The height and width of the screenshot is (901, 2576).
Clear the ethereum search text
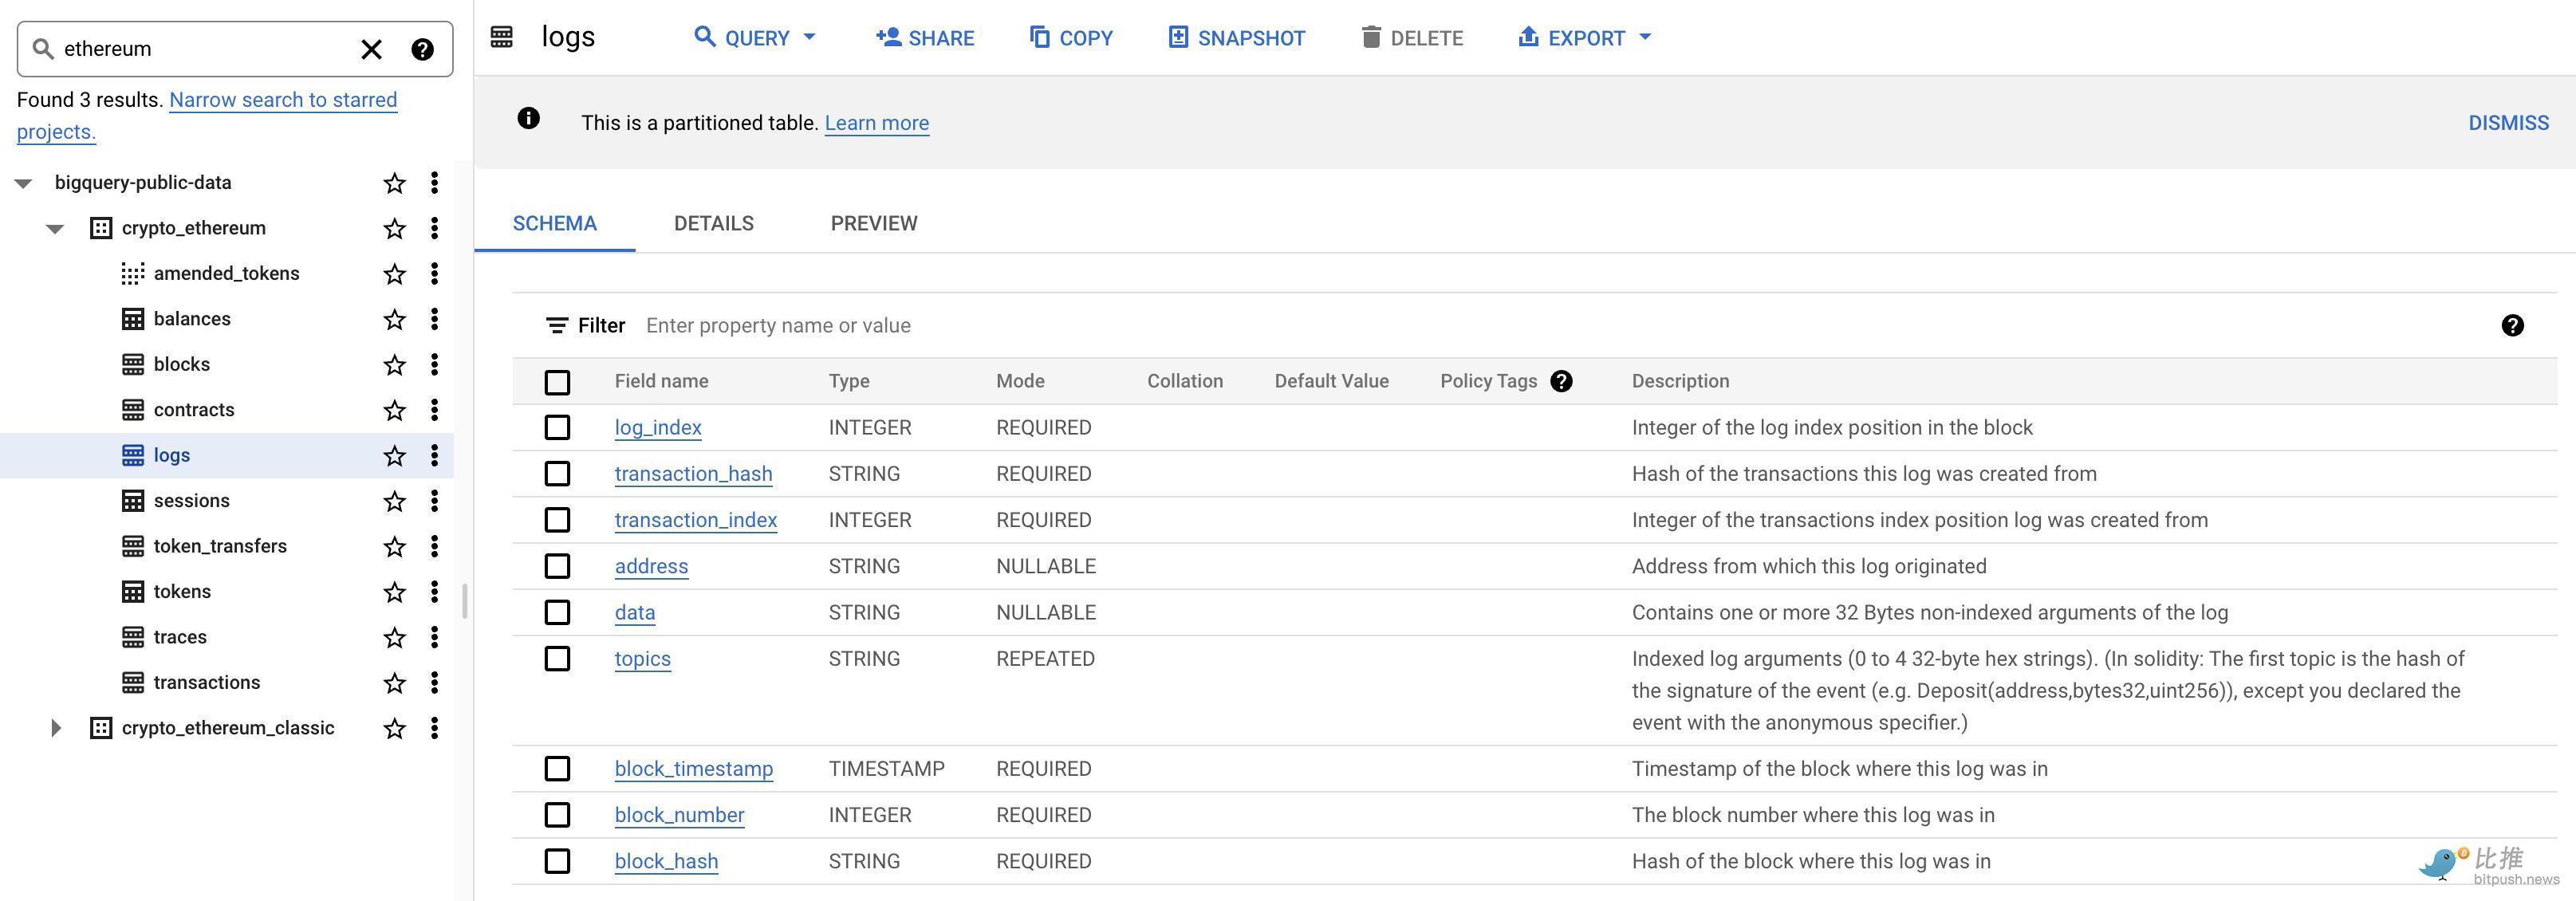point(371,49)
